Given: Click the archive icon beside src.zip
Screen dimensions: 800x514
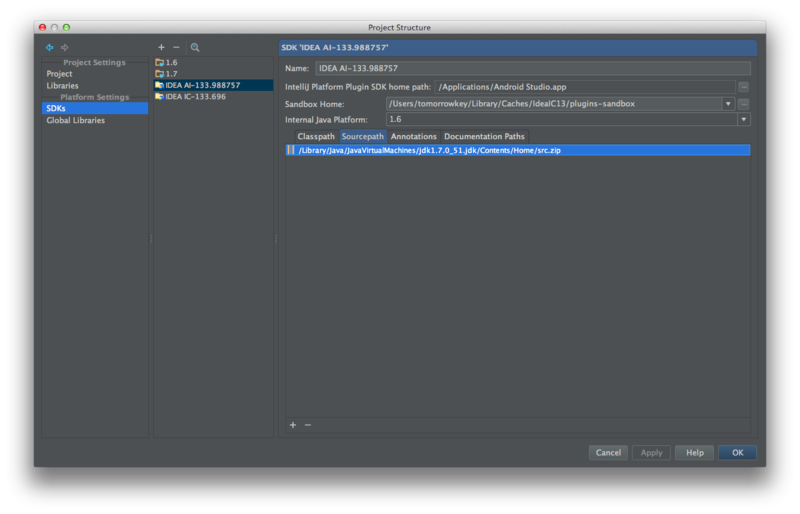Looking at the screenshot, I should coord(291,150).
